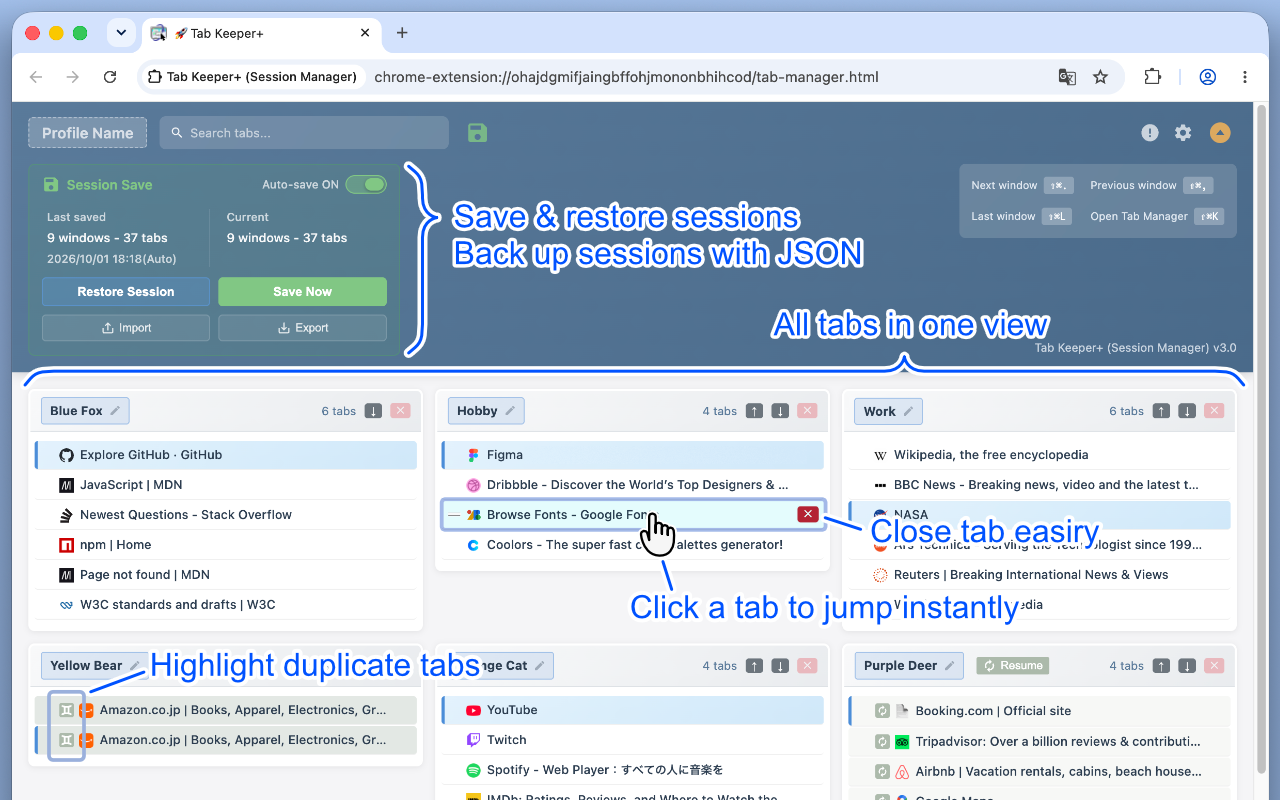Click the orange collapse arrow icon
Image resolution: width=1280 pixels, height=800 pixels.
pos(1220,133)
